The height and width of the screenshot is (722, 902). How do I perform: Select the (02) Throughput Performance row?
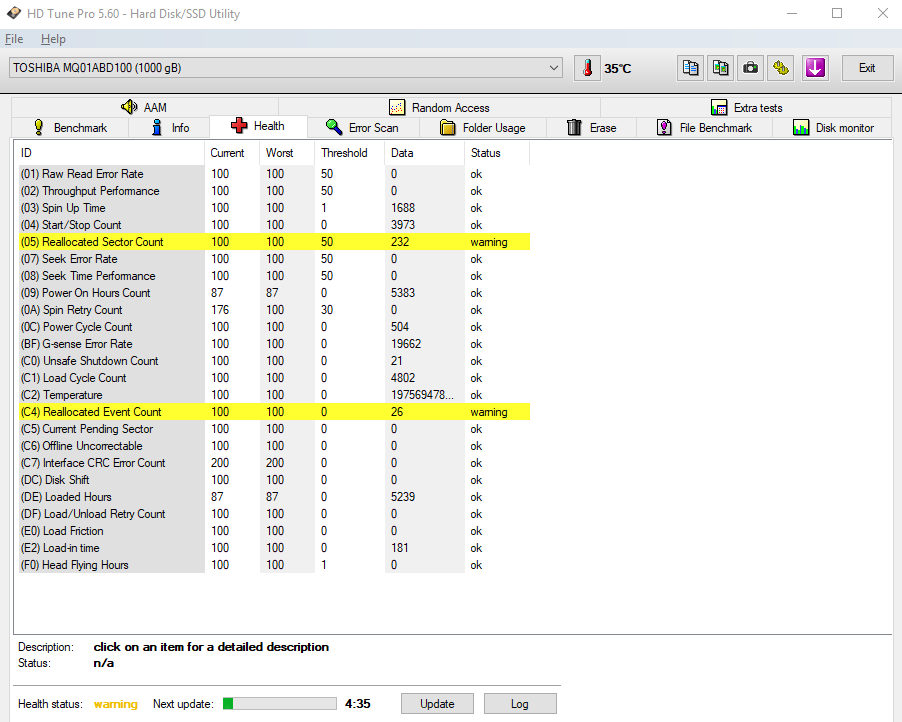[x=274, y=191]
